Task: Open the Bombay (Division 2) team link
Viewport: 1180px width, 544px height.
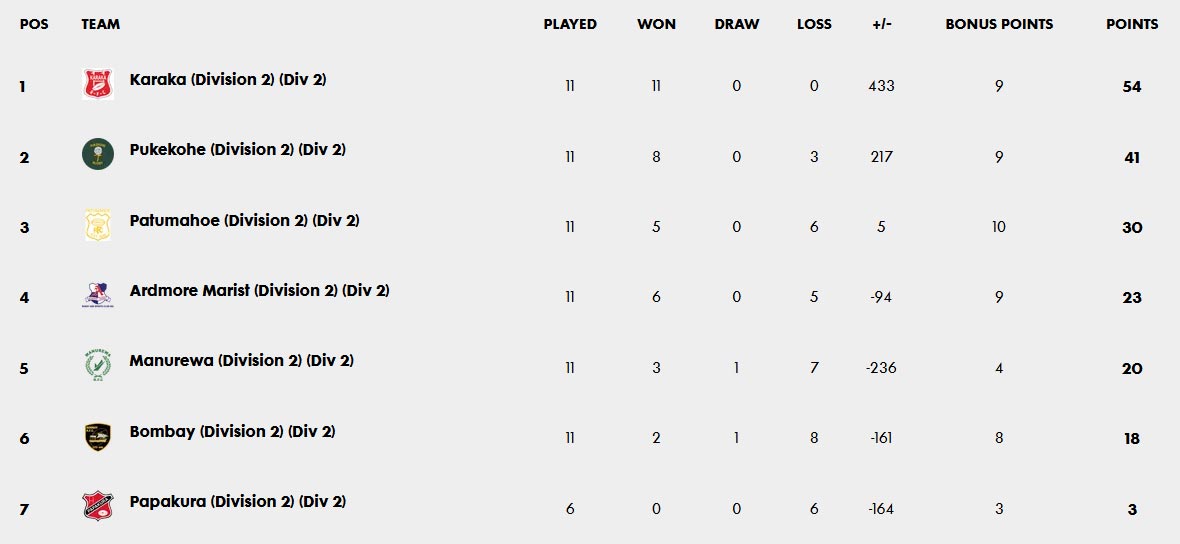Action: click(232, 432)
